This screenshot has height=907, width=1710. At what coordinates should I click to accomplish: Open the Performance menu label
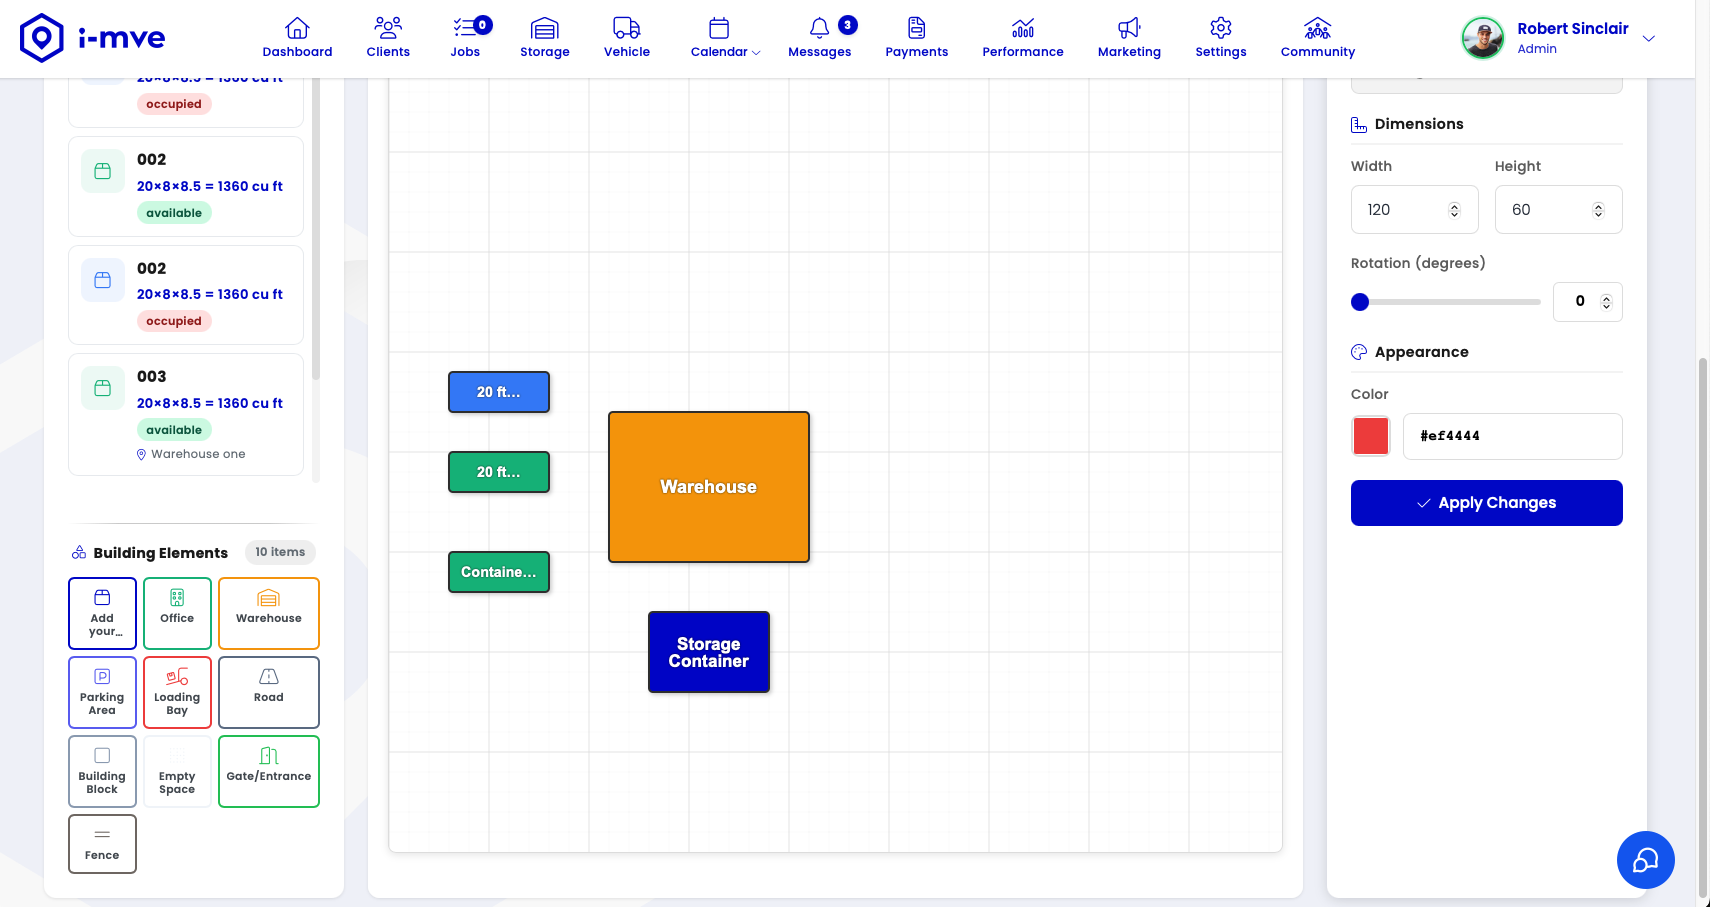(x=1023, y=52)
